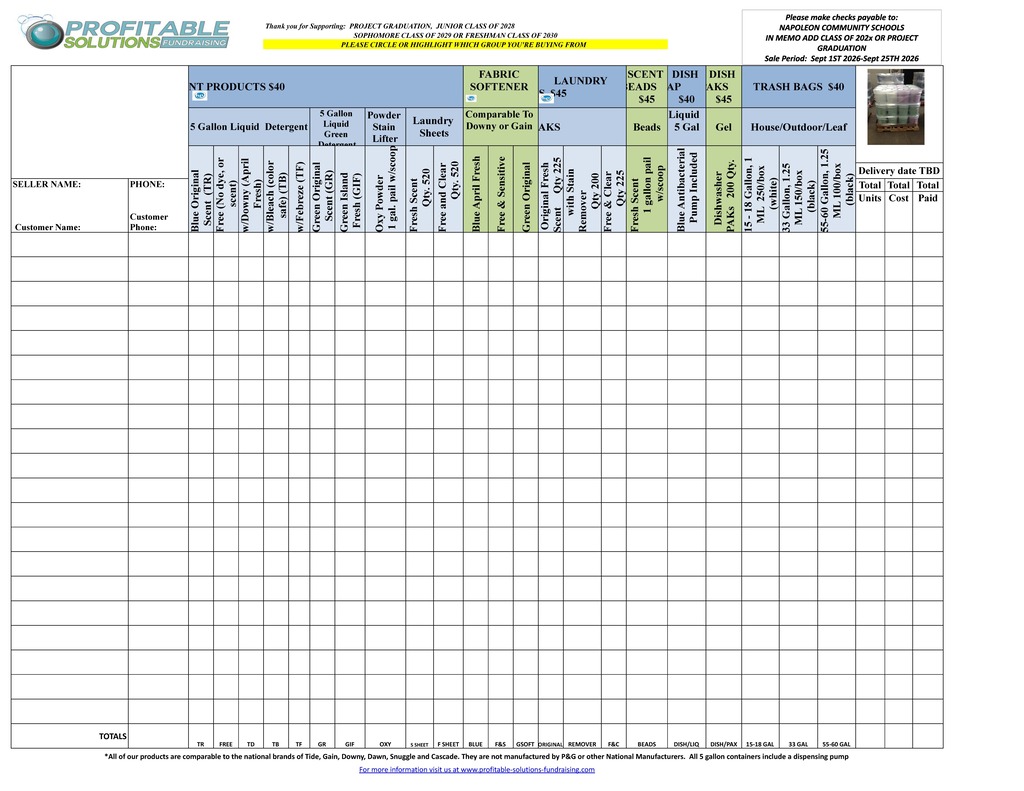Open the profitable-solutions-fundraising.com link
This screenshot has width=1024, height=791.
(477, 769)
